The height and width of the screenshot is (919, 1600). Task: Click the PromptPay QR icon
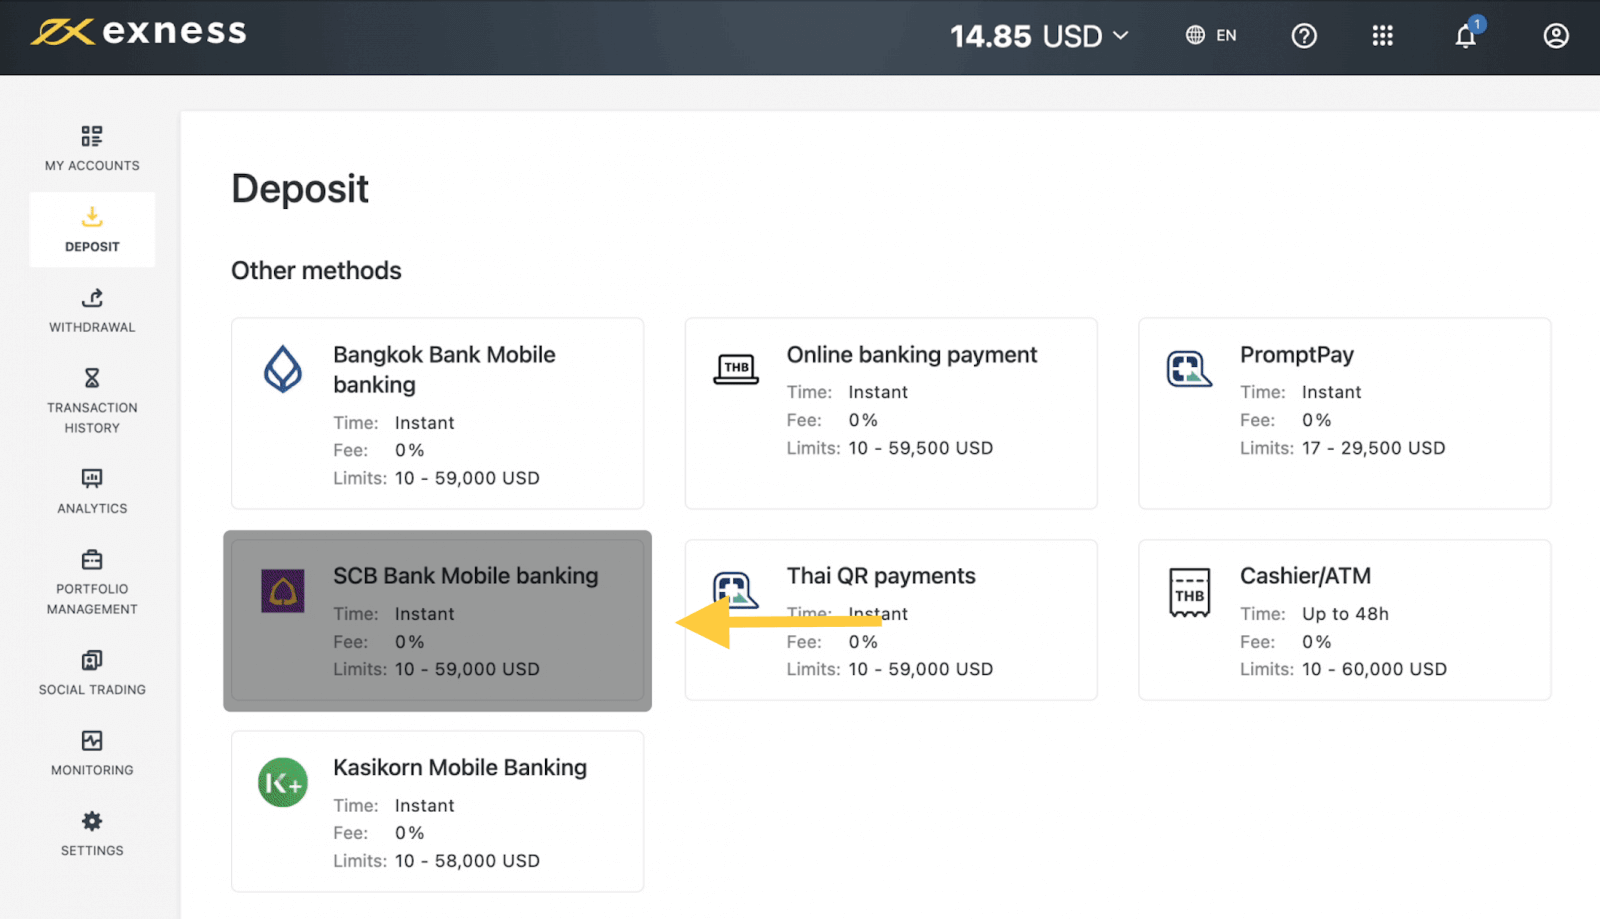(1189, 369)
